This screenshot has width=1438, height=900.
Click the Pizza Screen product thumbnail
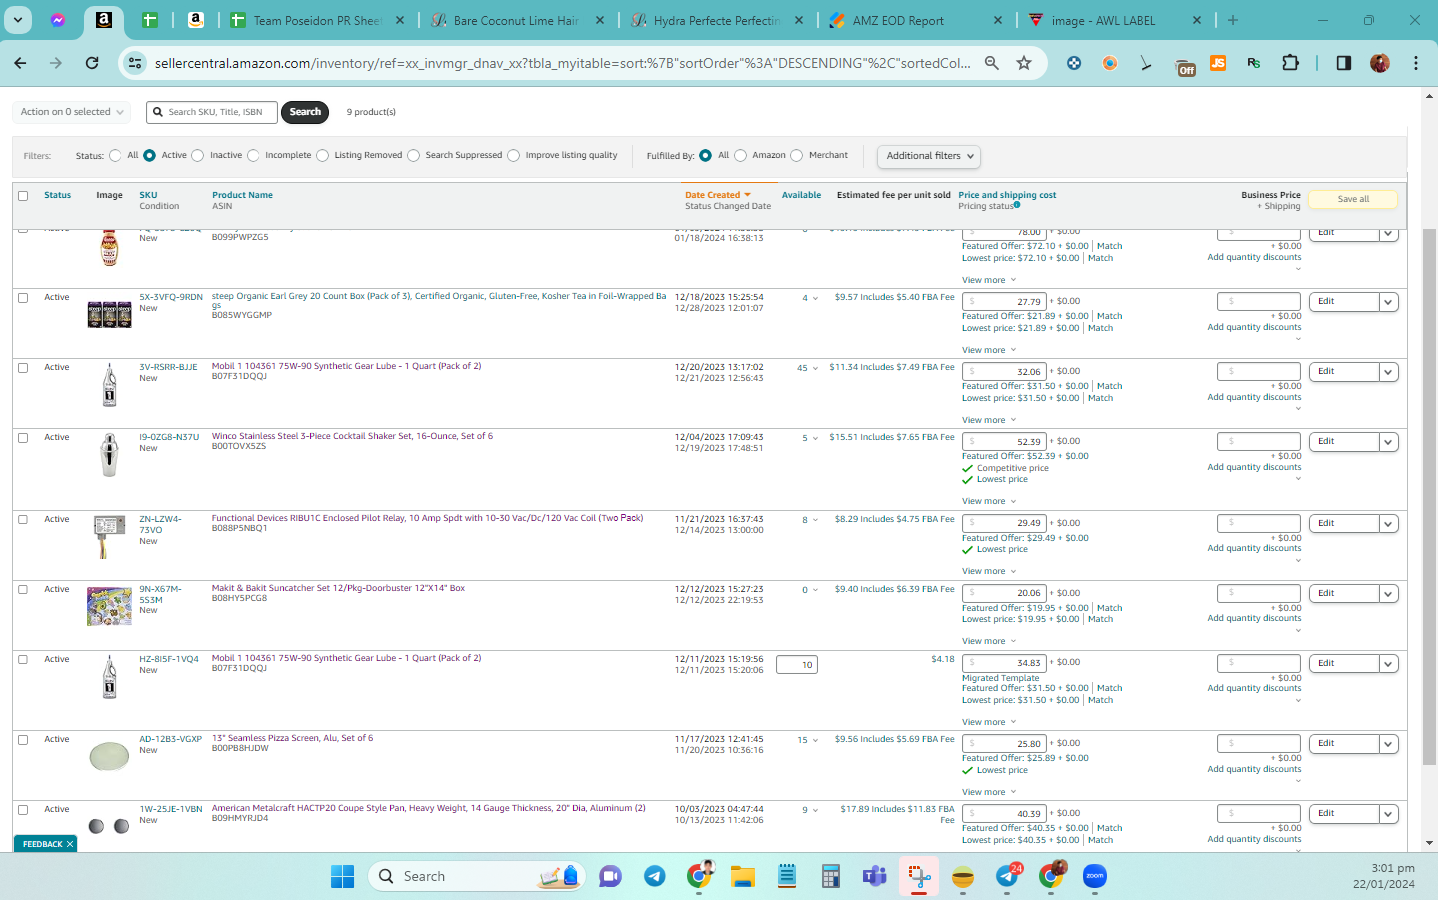(x=109, y=756)
